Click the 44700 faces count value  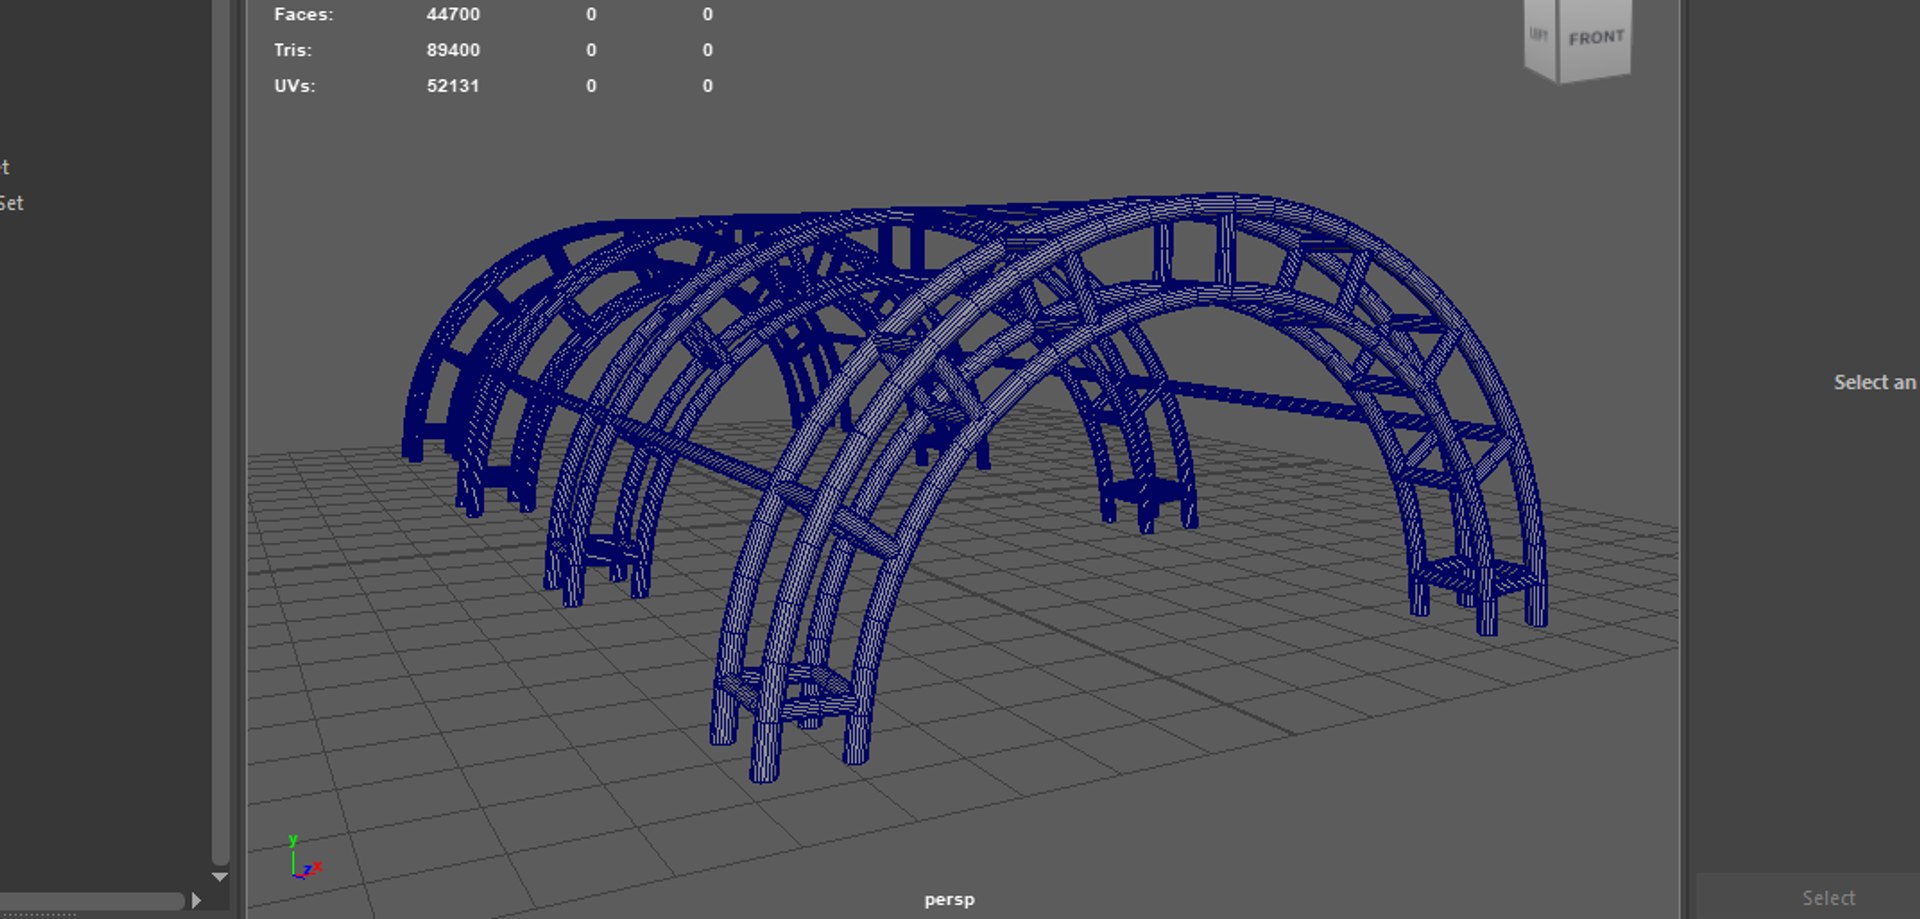point(453,15)
